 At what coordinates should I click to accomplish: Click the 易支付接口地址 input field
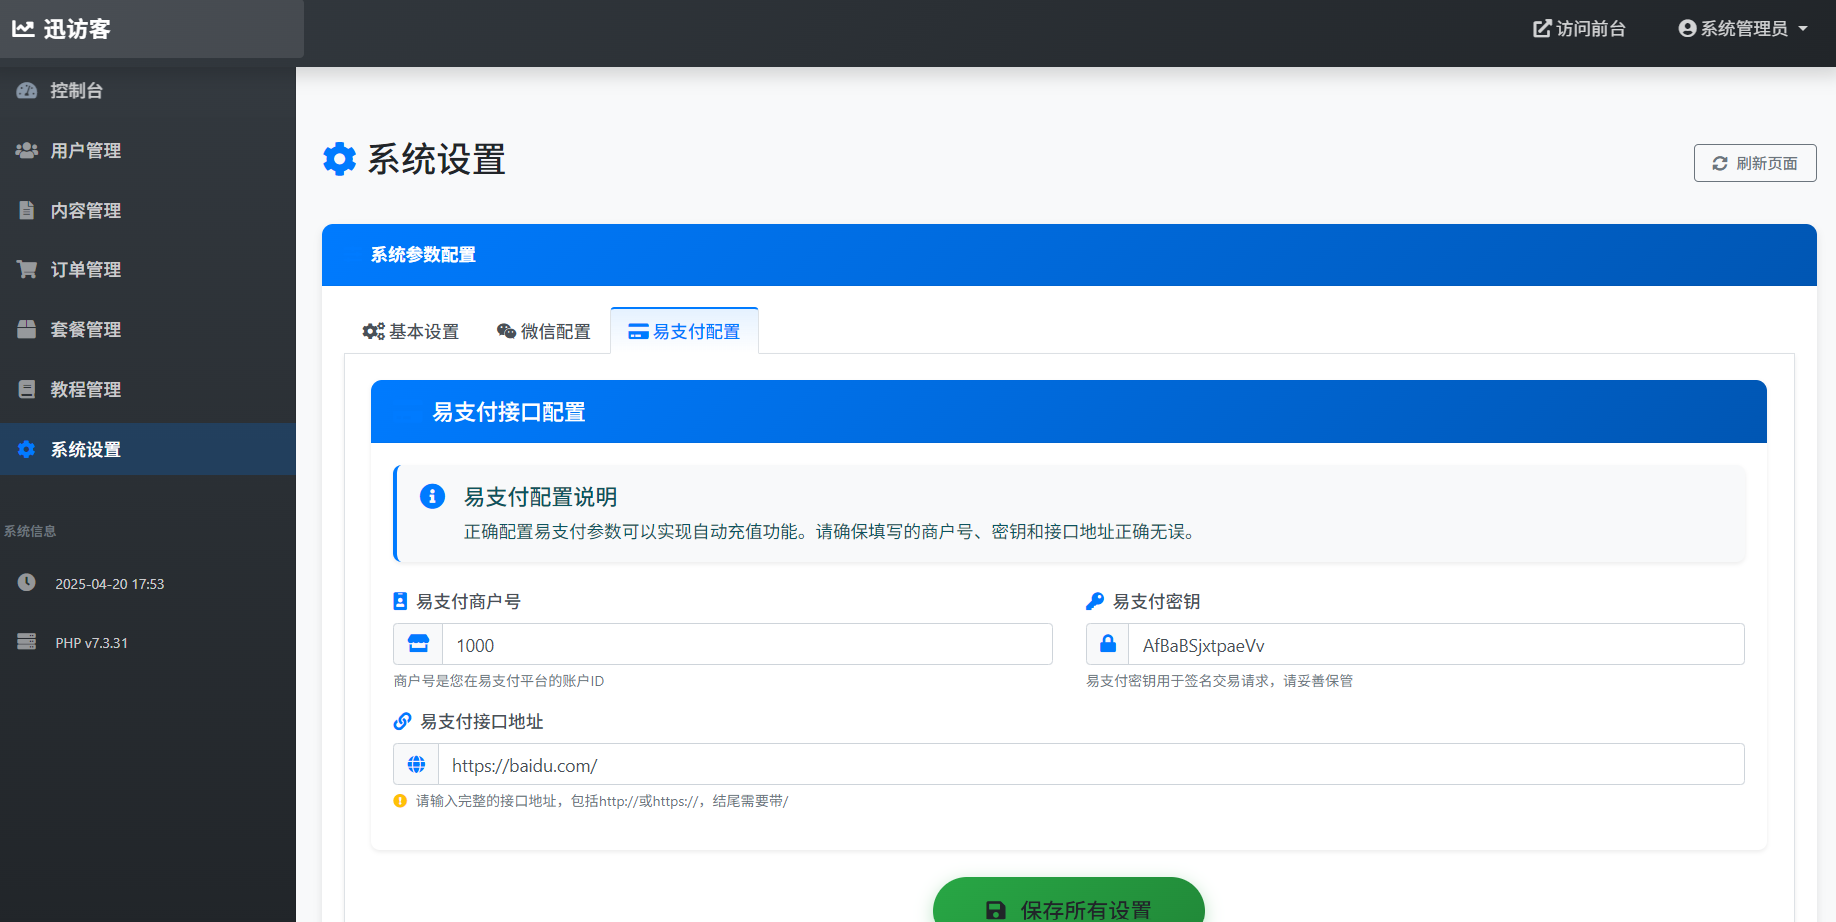pos(1091,765)
